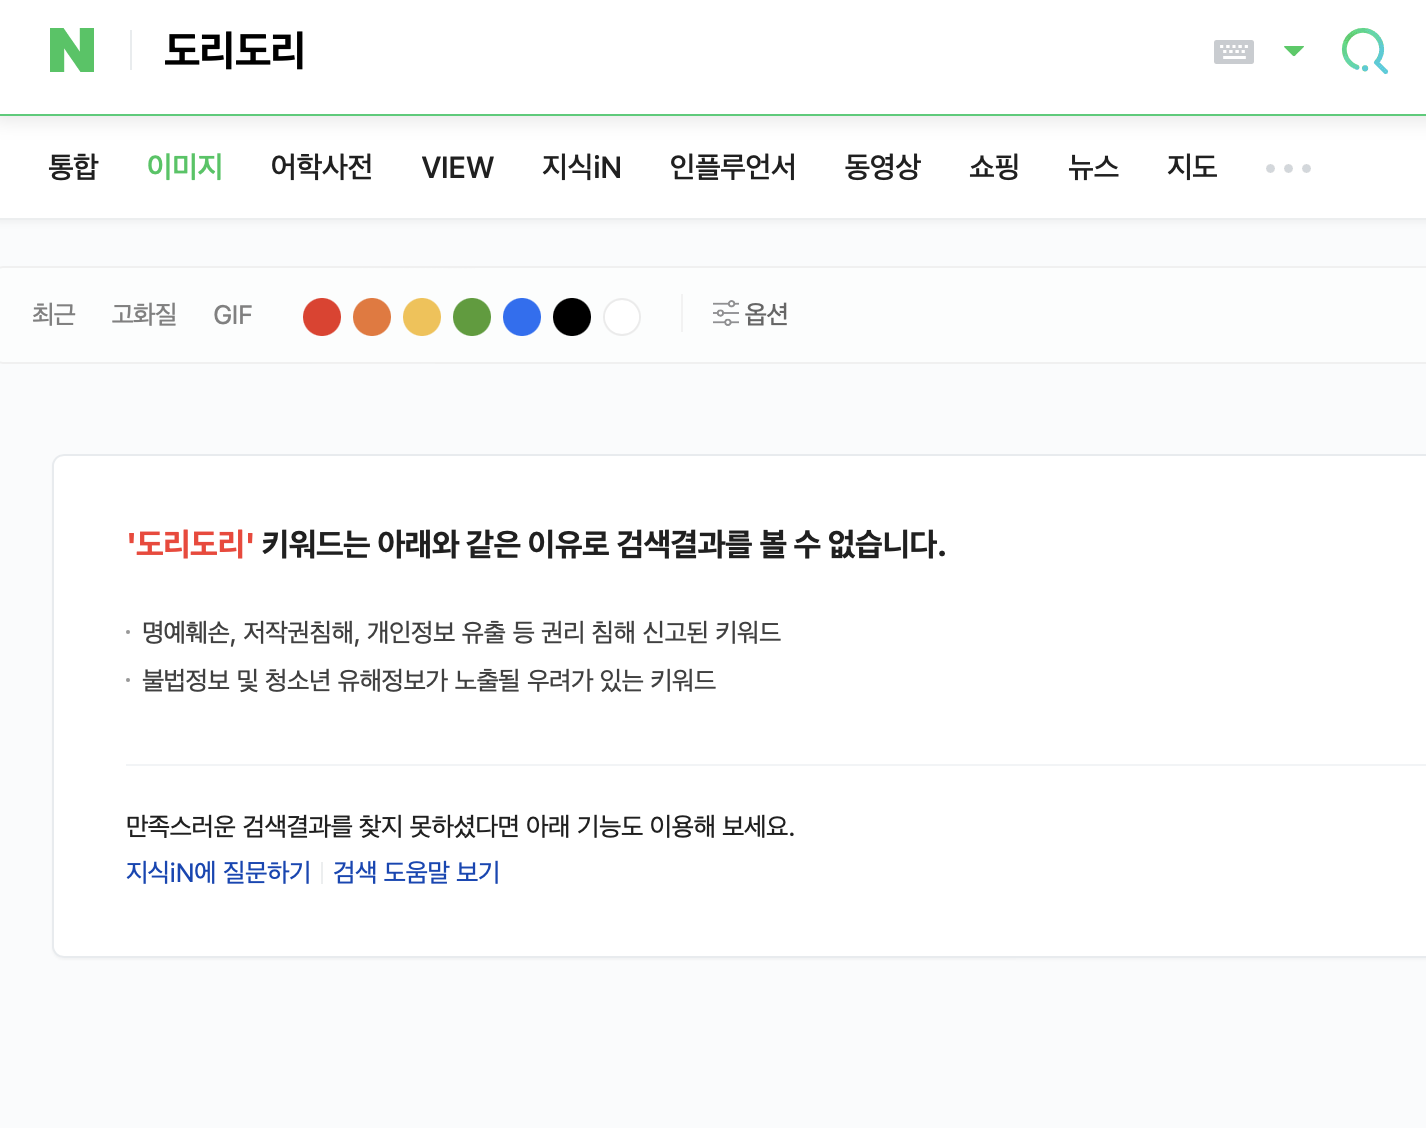Viewport: 1426px width, 1128px height.
Task: Open the 뉴스 tab
Action: (1094, 167)
